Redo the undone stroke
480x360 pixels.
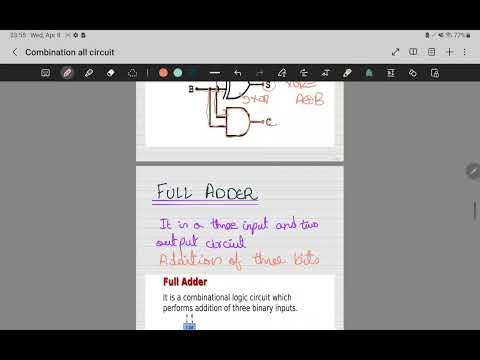(x=260, y=73)
